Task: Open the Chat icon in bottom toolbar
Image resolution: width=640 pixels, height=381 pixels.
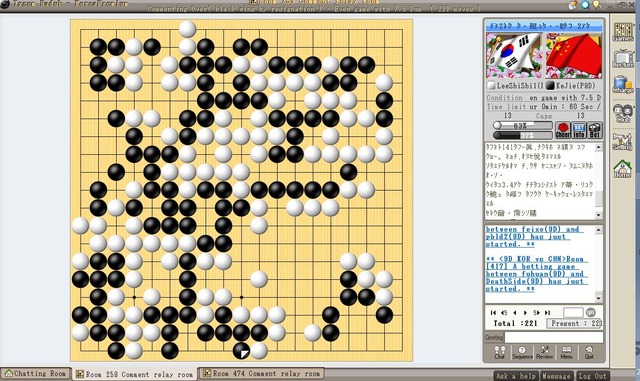Action: pyautogui.click(x=500, y=352)
